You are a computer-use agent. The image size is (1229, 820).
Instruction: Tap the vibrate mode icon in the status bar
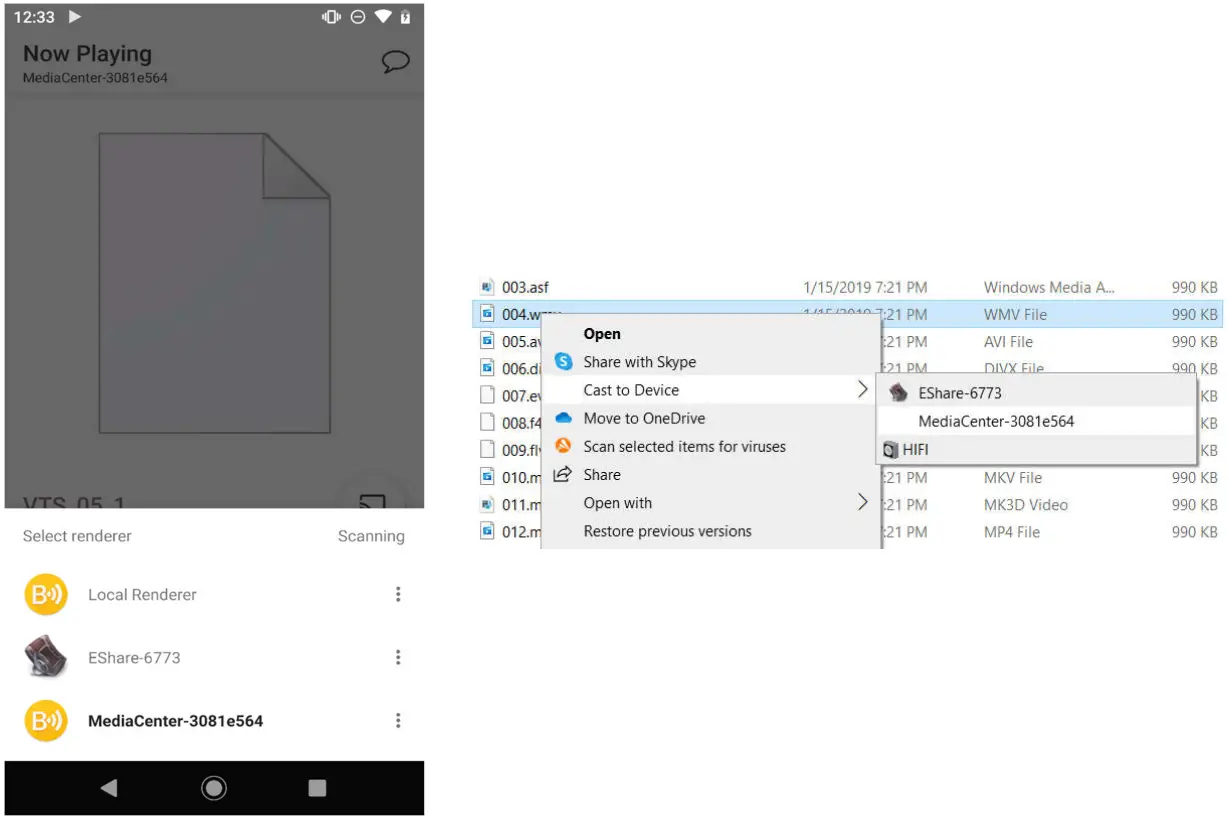(x=331, y=17)
